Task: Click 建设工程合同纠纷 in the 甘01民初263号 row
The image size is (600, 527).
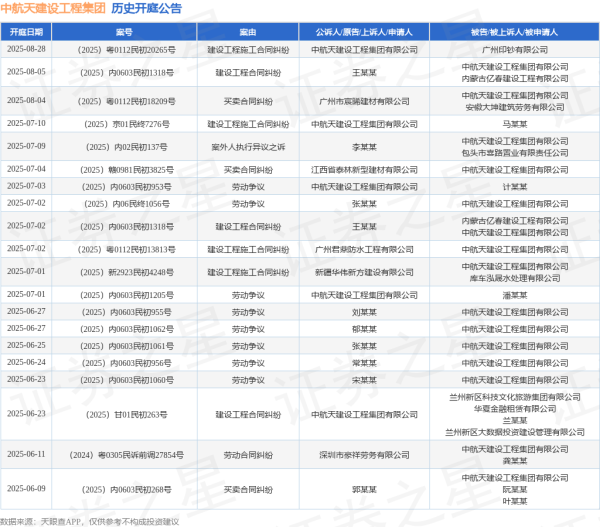Action: [248, 414]
